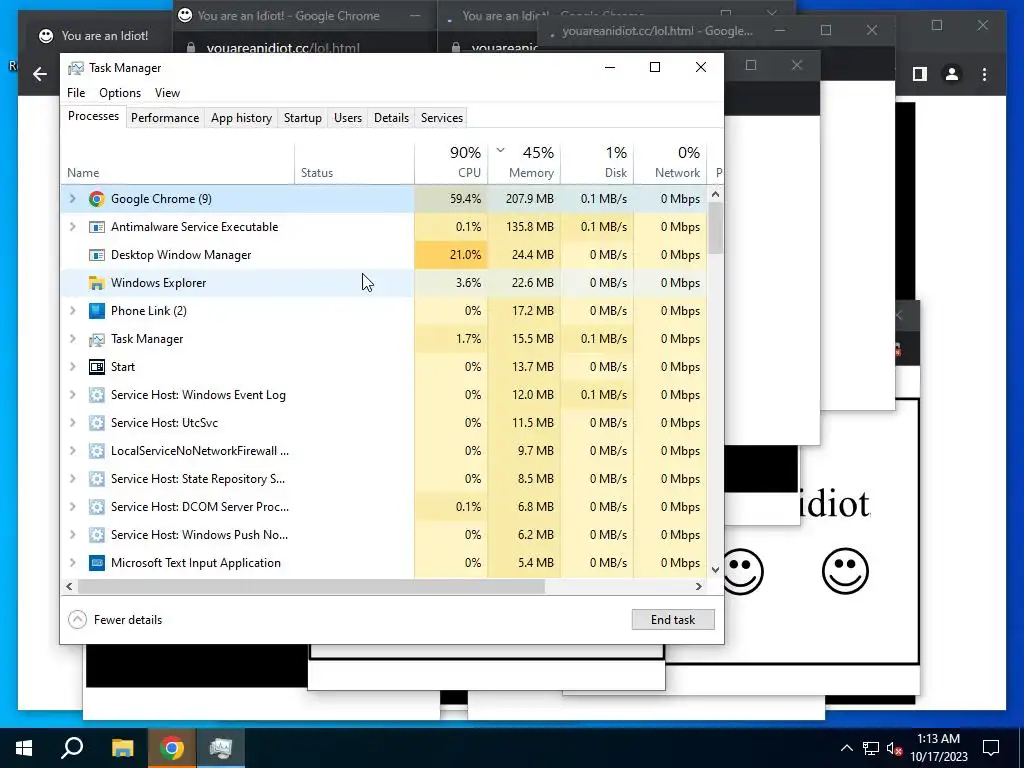Open the Chrome profile avatar icon
Image resolution: width=1024 pixels, height=768 pixels.
point(952,74)
